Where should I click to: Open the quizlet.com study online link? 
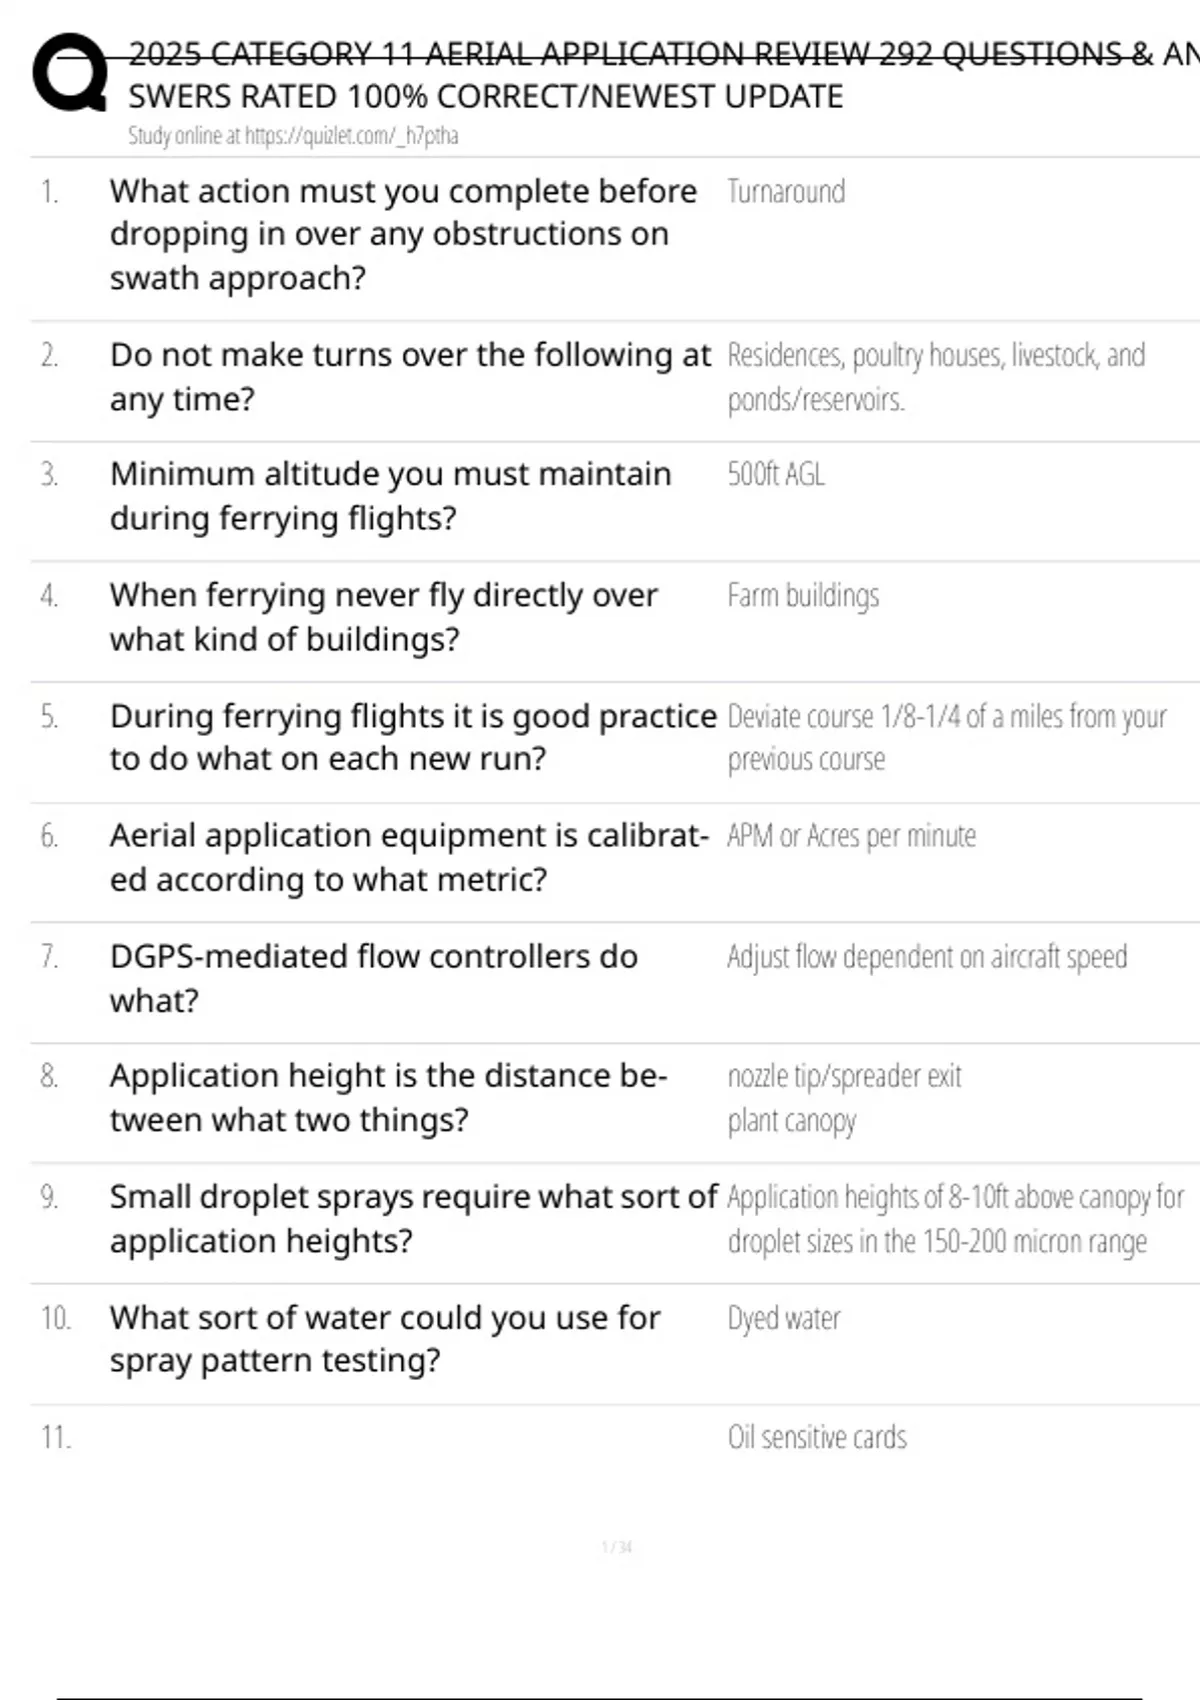coord(293,136)
